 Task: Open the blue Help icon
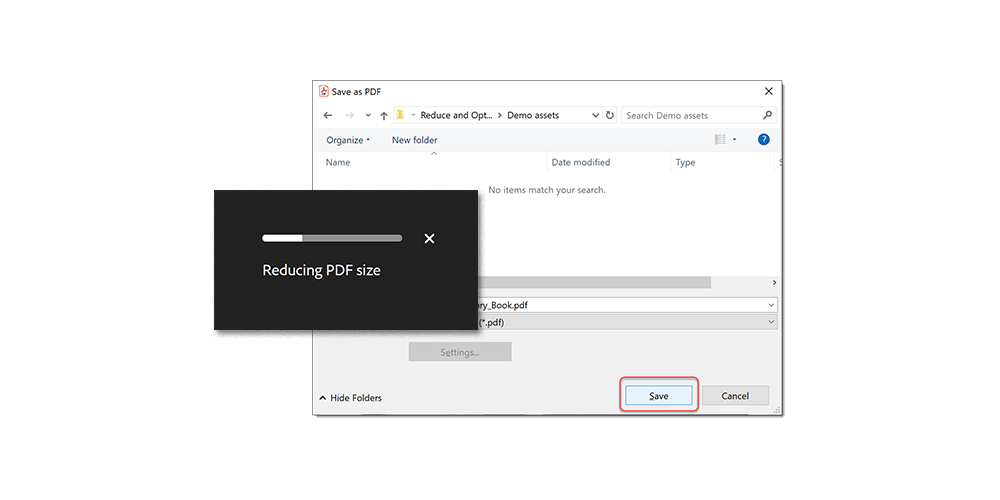[763, 139]
